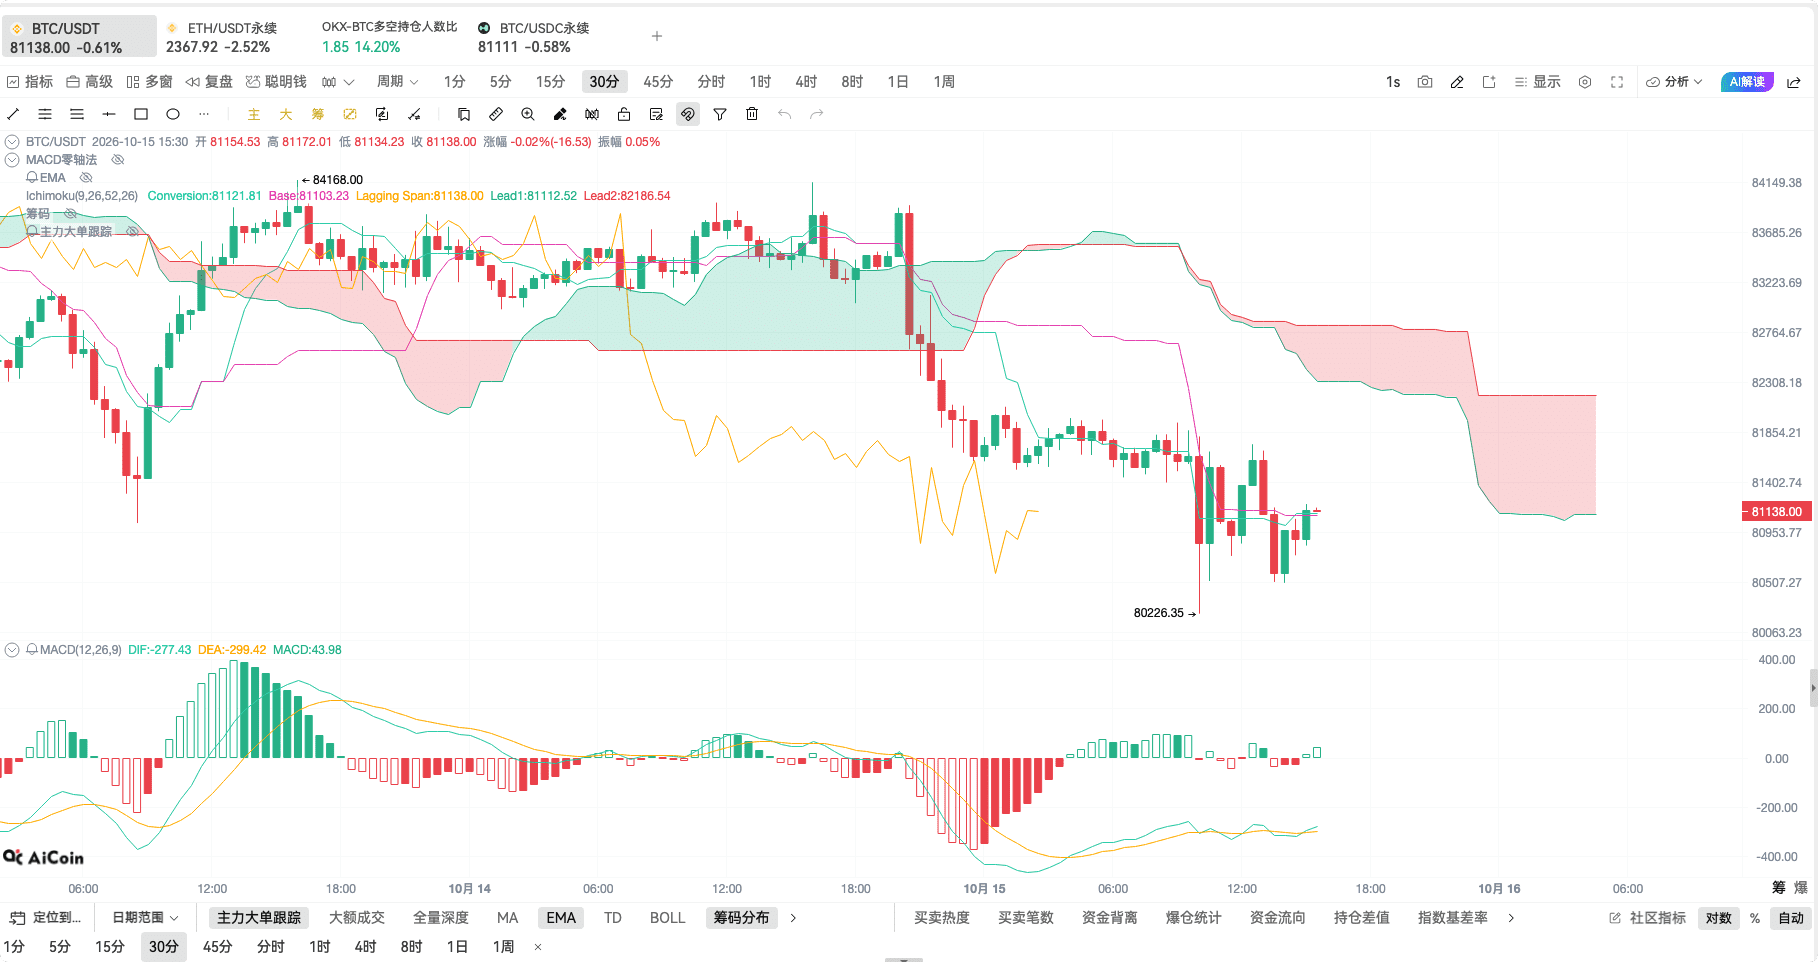Image resolution: width=1818 pixels, height=962 pixels.
Task: Select the brush highlighter tool
Action: tap(560, 114)
